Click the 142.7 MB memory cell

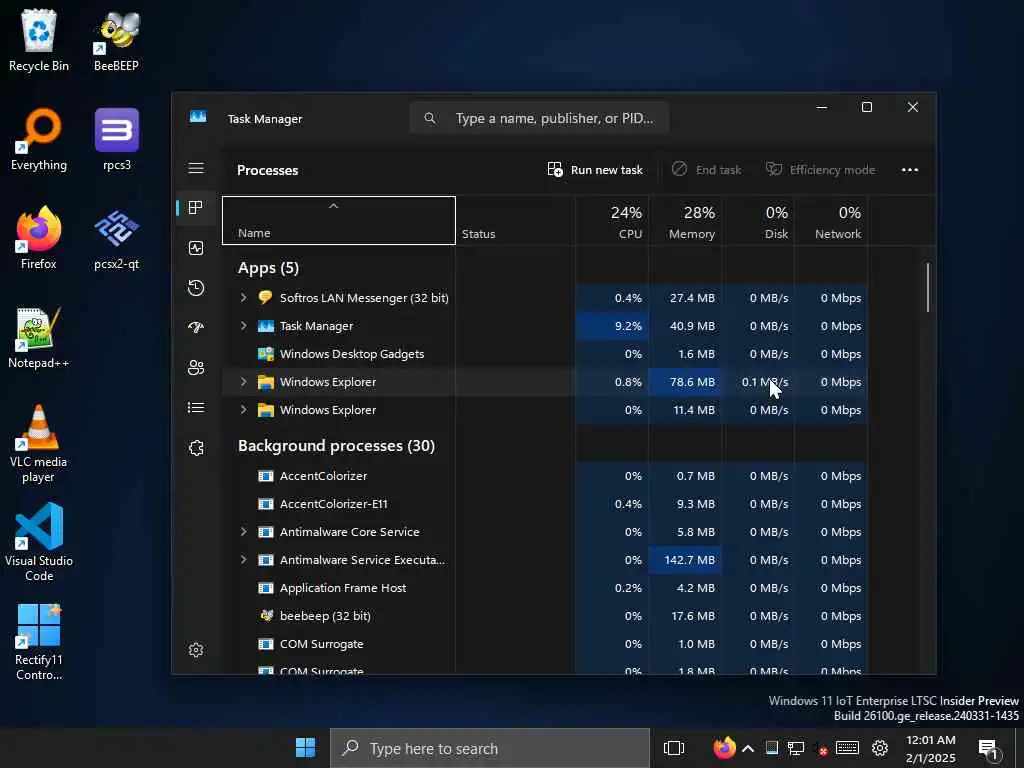tap(685, 560)
